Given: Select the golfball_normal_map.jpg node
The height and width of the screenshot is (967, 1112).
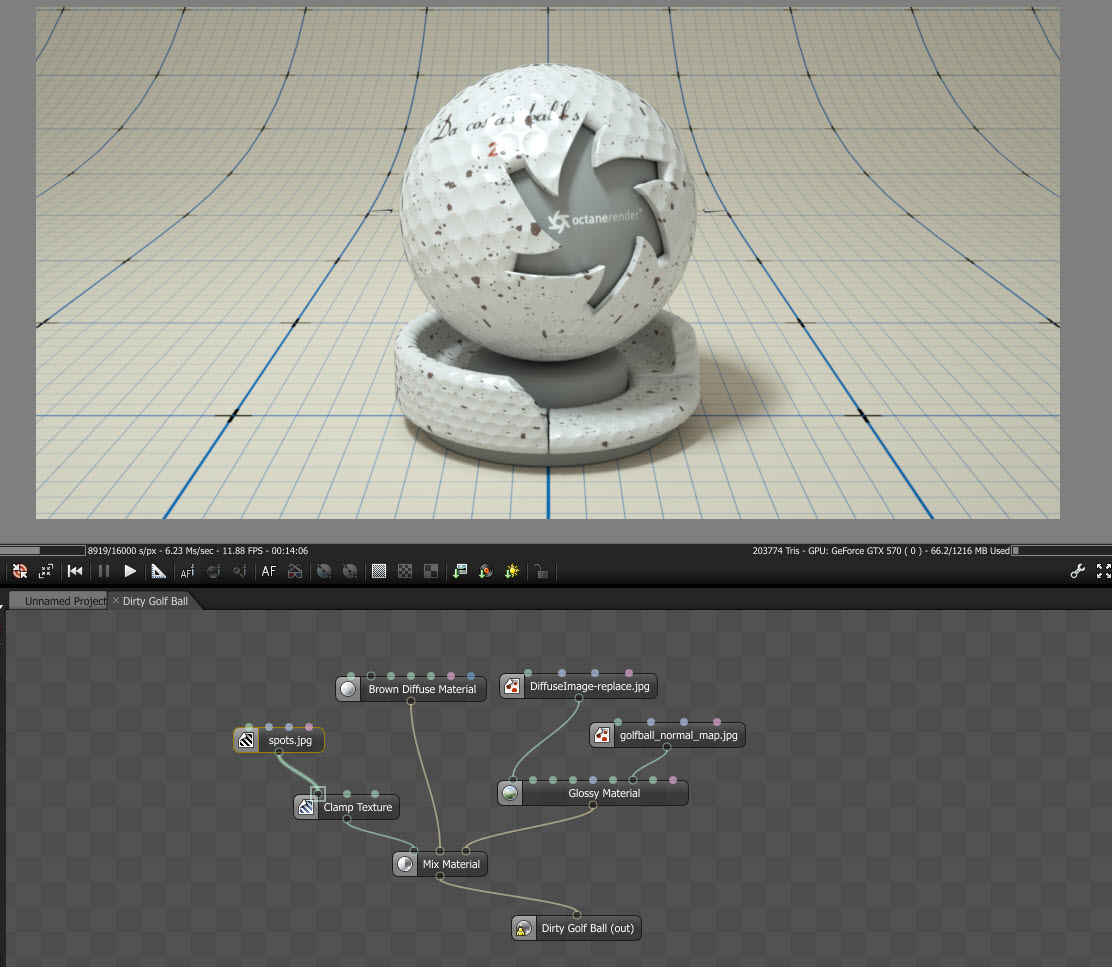Looking at the screenshot, I should (x=667, y=735).
